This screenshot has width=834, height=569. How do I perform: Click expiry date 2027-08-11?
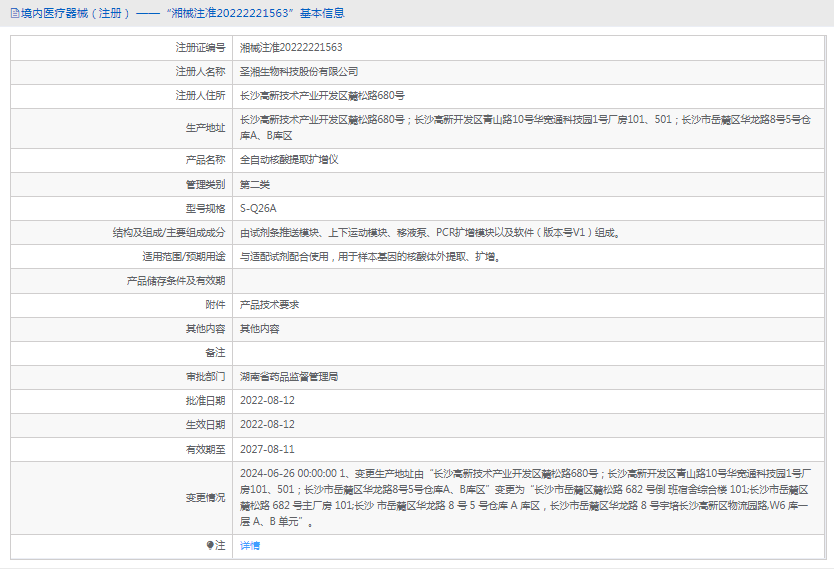click(x=267, y=449)
